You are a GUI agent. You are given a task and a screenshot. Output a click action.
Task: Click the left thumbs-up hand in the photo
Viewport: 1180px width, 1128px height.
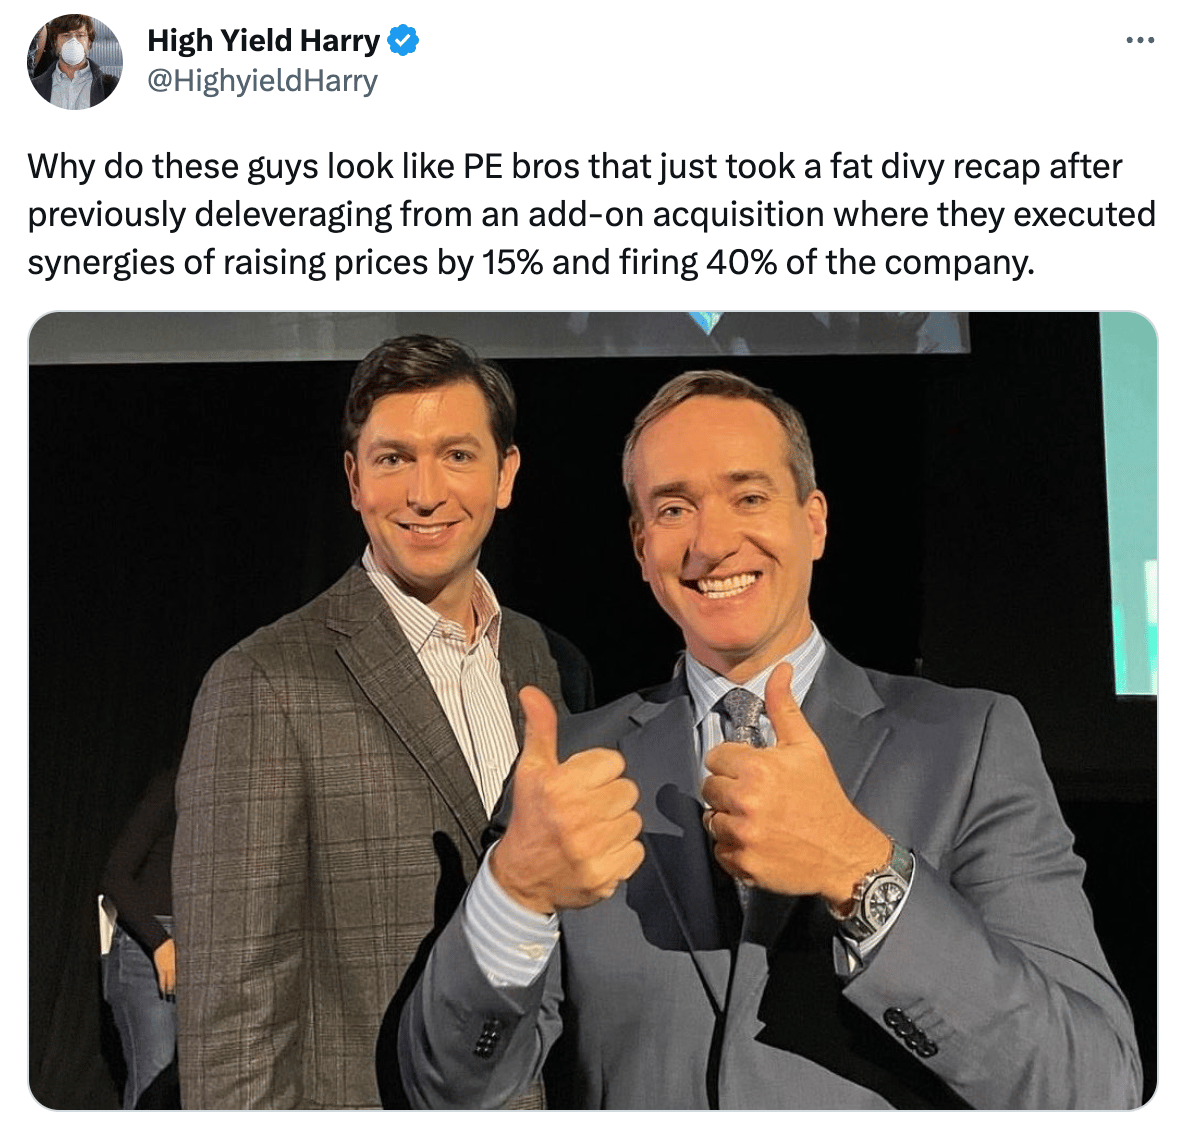(x=566, y=798)
